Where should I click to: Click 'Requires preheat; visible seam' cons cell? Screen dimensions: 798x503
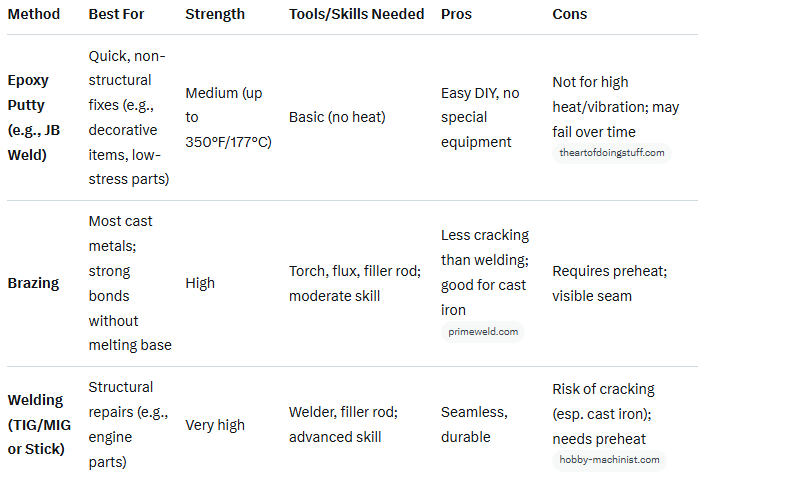609,283
